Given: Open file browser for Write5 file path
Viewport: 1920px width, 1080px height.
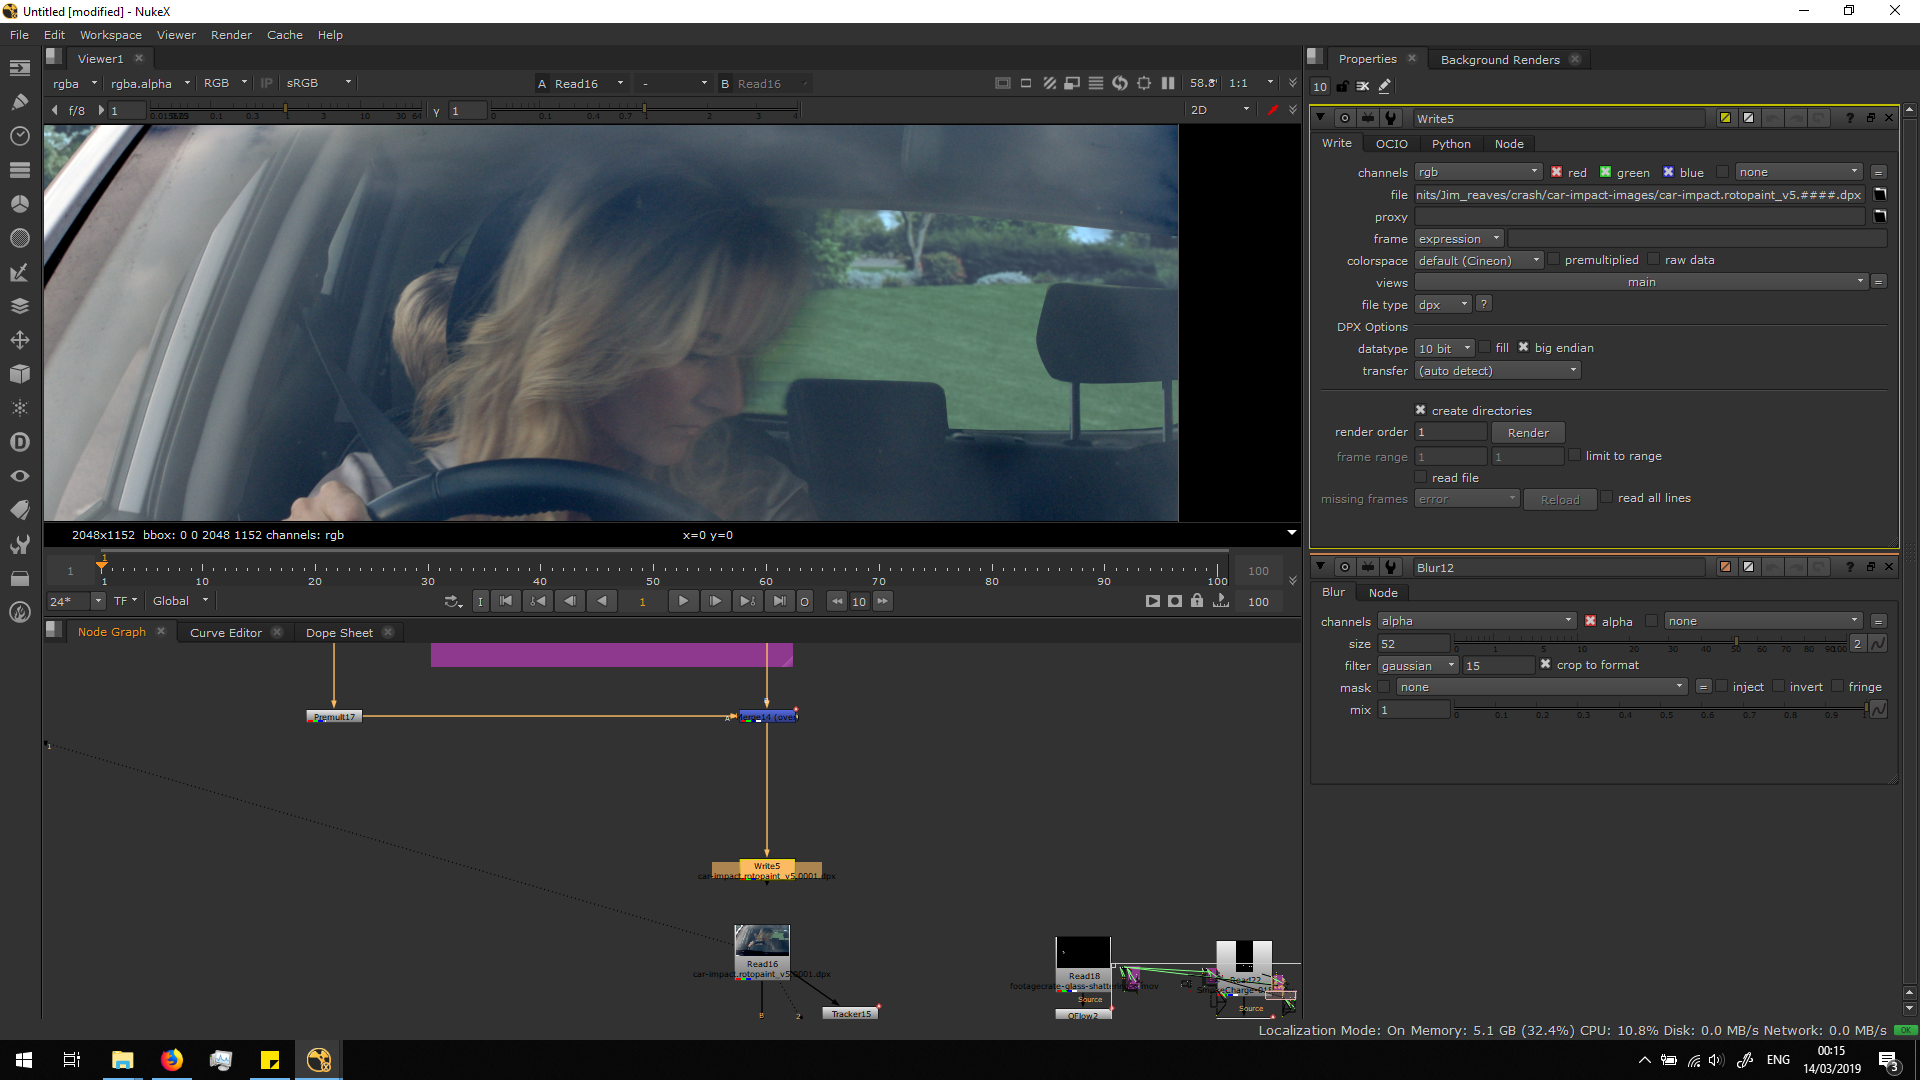Looking at the screenshot, I should (1879, 195).
